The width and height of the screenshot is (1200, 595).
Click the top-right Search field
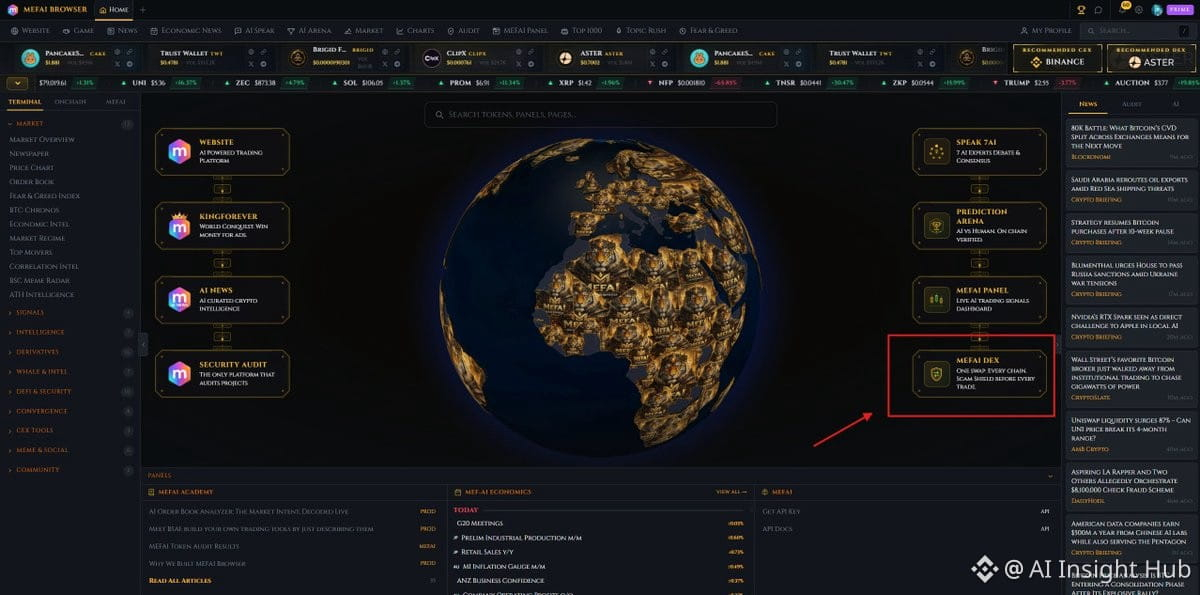1137,31
